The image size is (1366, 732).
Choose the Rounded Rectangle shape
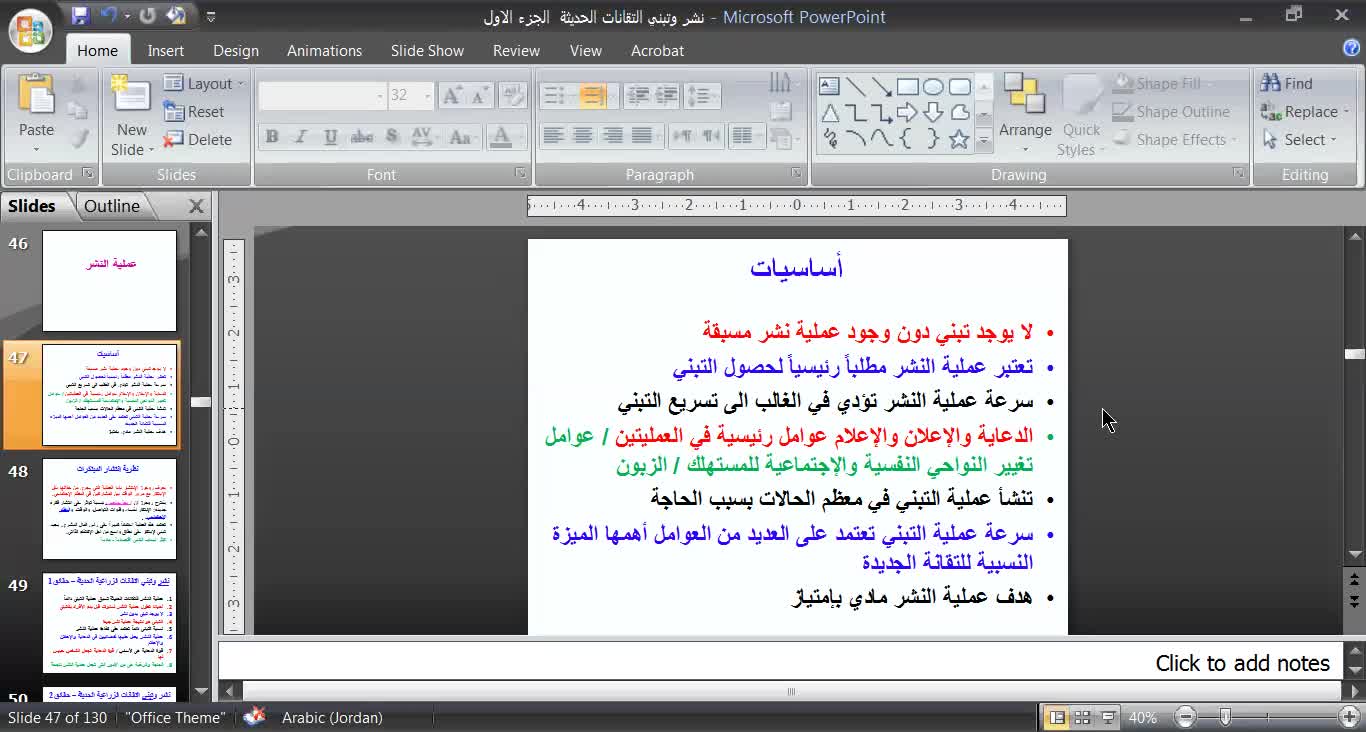[x=959, y=86]
